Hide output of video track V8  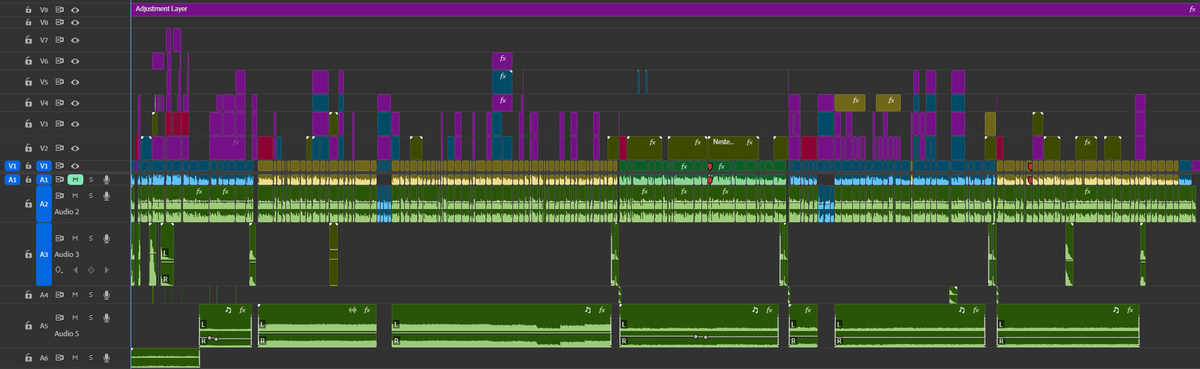tap(75, 22)
